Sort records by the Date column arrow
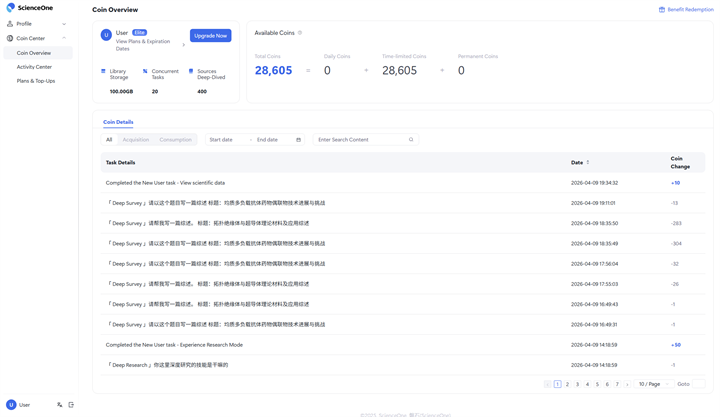Viewport: 720px width, 417px height. 588,162
